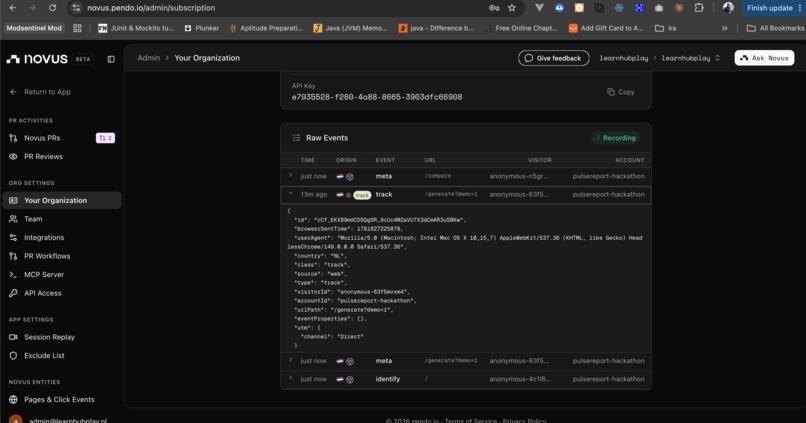
Task: Click origin globe icon in meta /compare row
Action: click(350, 176)
